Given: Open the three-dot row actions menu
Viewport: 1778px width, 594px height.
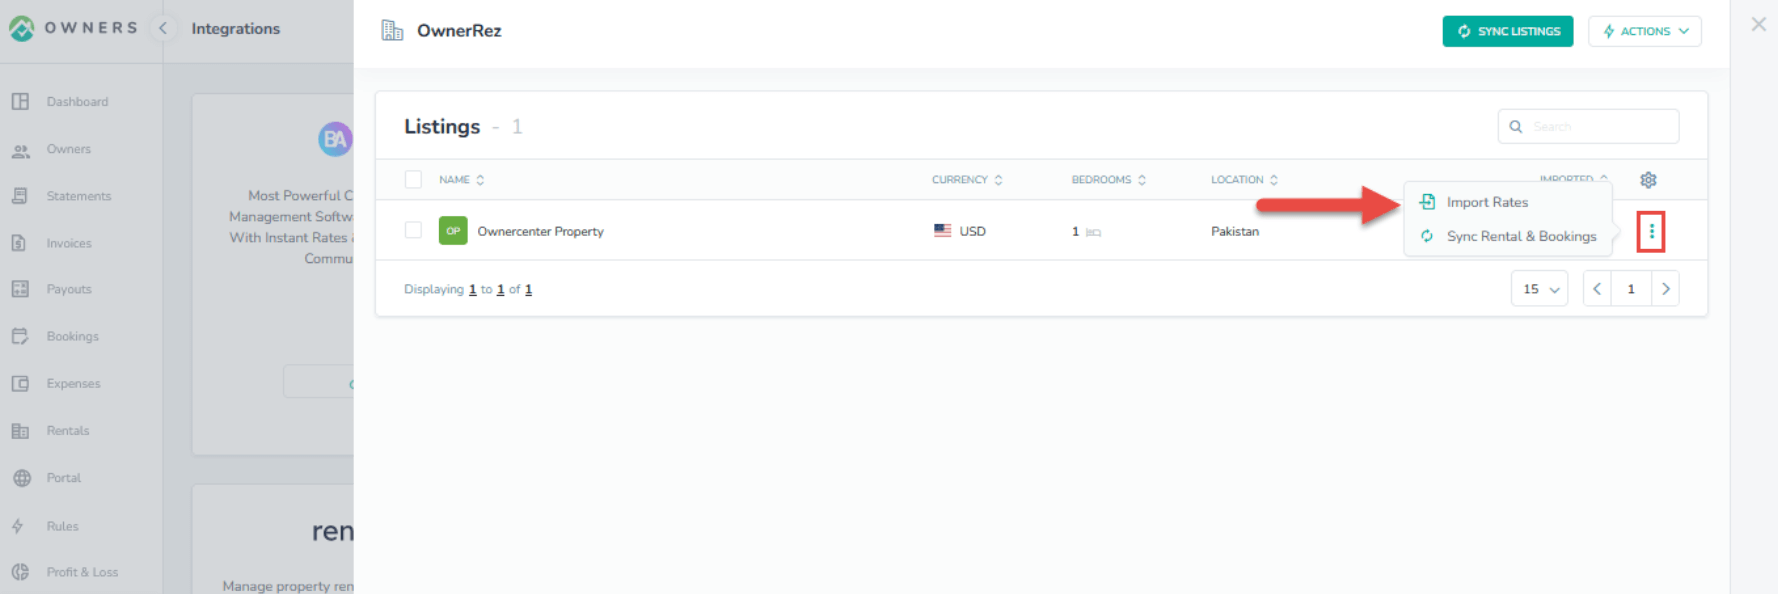Looking at the screenshot, I should coord(1651,232).
